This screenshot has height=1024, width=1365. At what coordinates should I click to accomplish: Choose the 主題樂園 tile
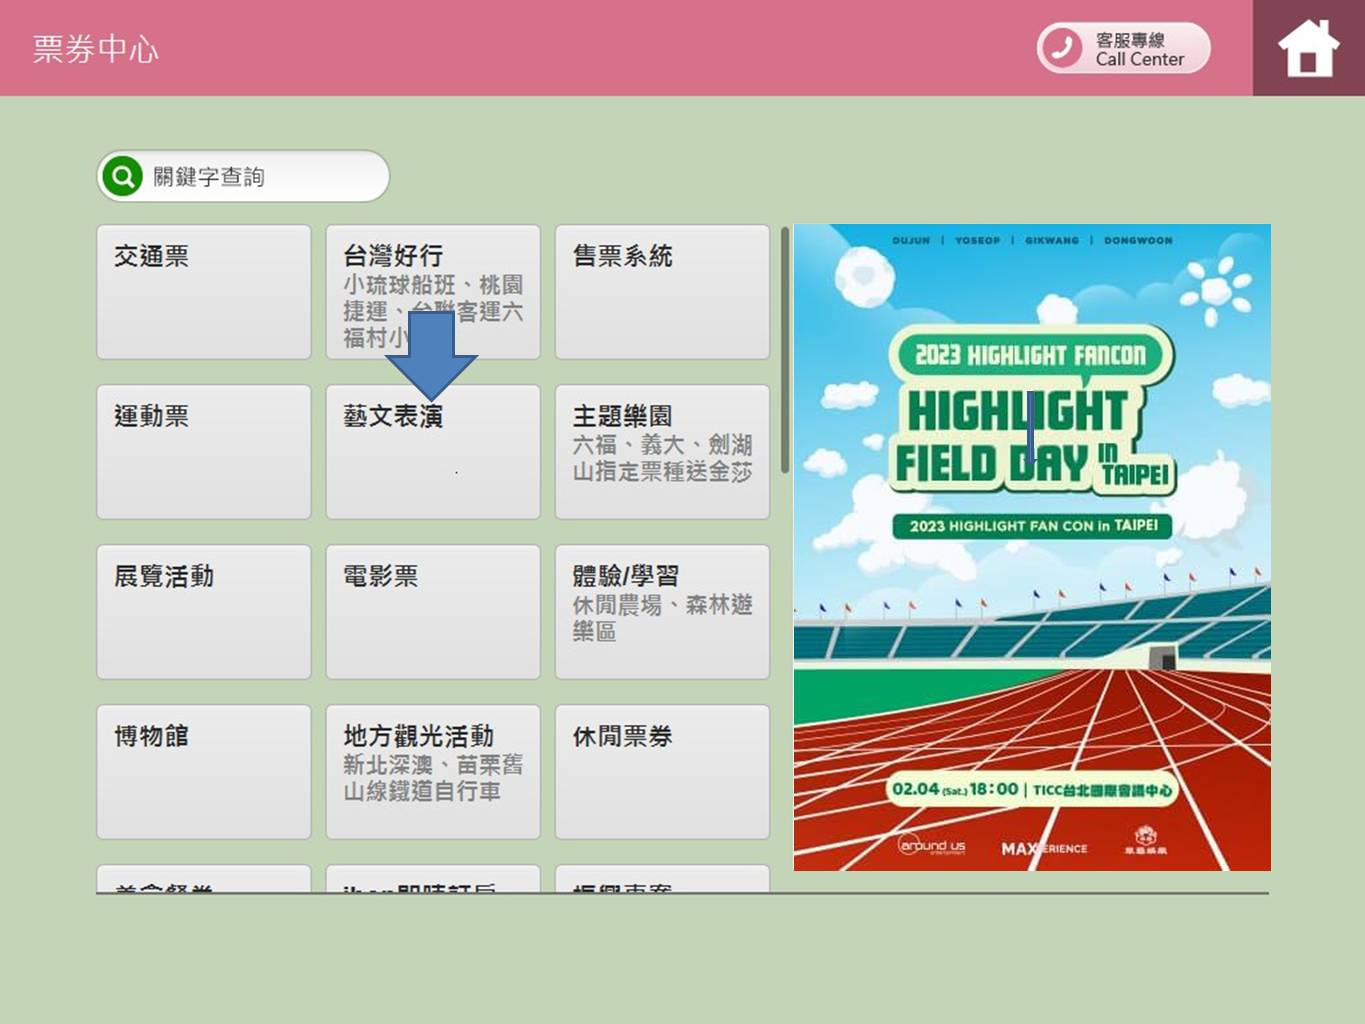pos(662,452)
